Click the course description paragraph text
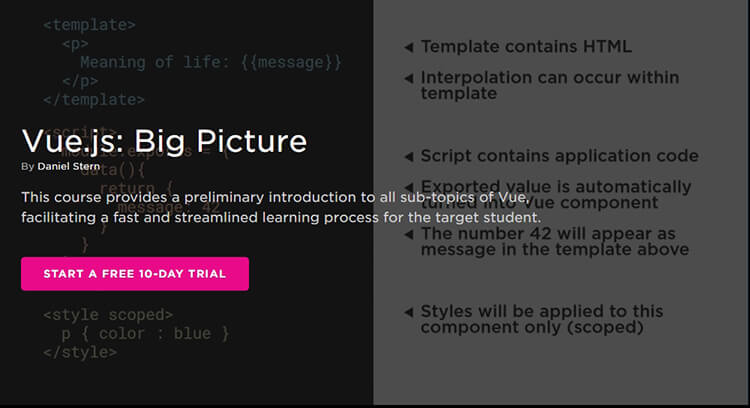Viewport: 750px width, 408px height. point(281,207)
